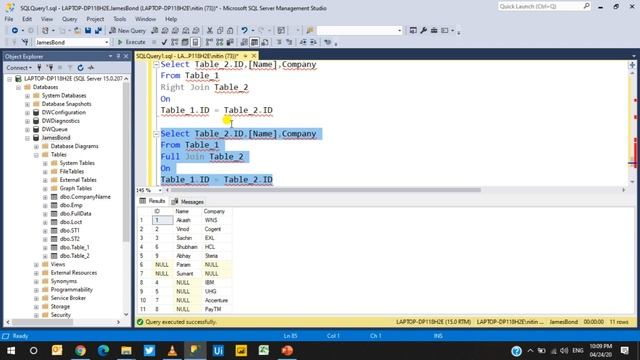Open the File menu
Image resolution: width=640 pixels, height=360 pixels.
(x=9, y=19)
